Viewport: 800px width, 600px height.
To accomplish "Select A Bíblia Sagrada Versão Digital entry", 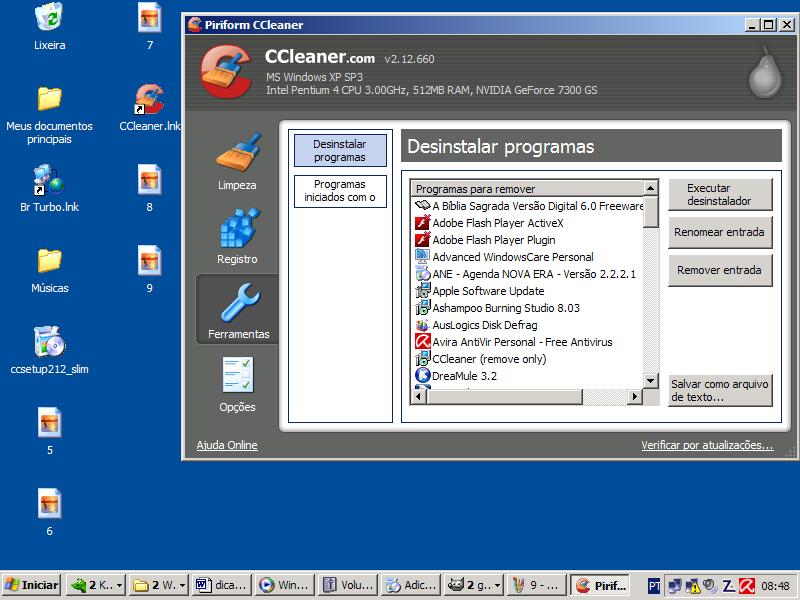I will pos(529,206).
